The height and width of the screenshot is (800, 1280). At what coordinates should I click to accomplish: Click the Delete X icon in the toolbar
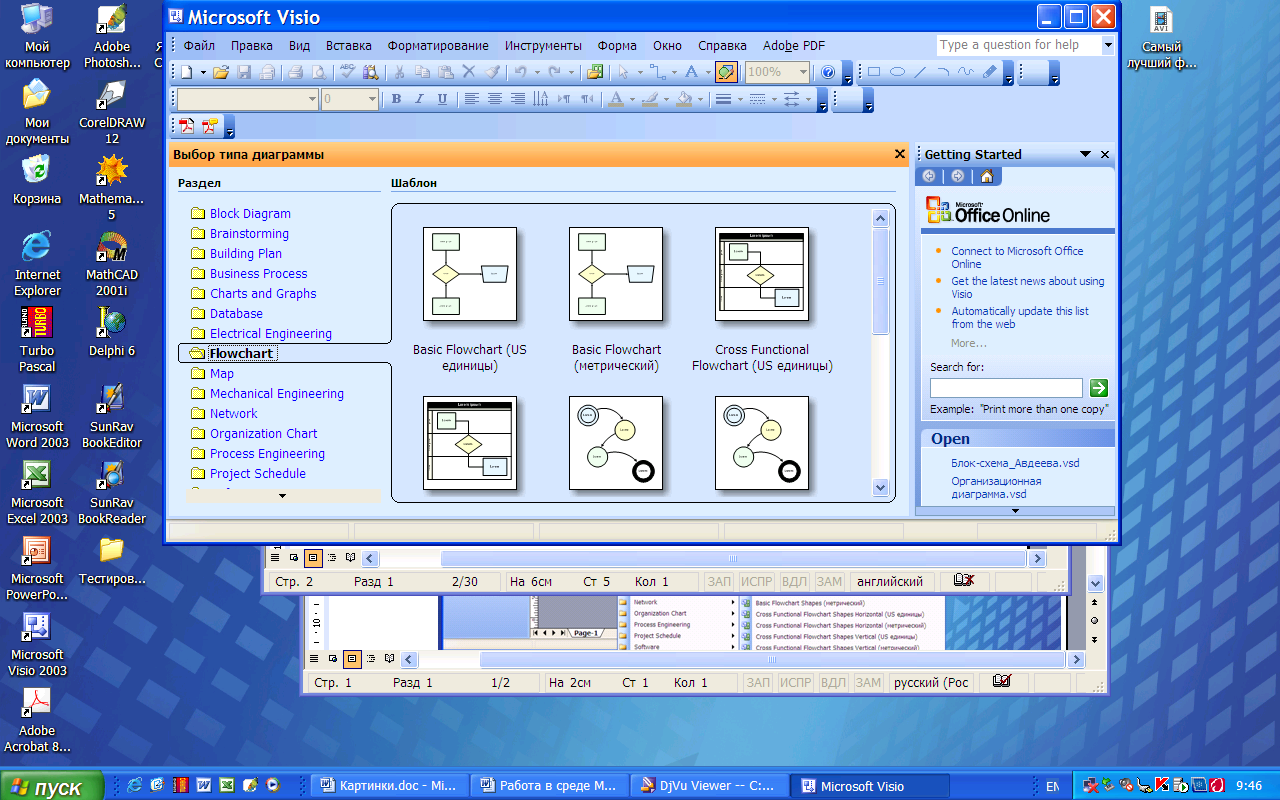pos(468,72)
